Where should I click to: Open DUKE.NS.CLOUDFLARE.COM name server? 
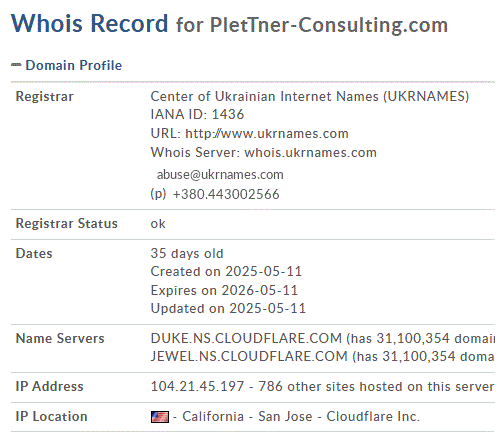(x=246, y=338)
